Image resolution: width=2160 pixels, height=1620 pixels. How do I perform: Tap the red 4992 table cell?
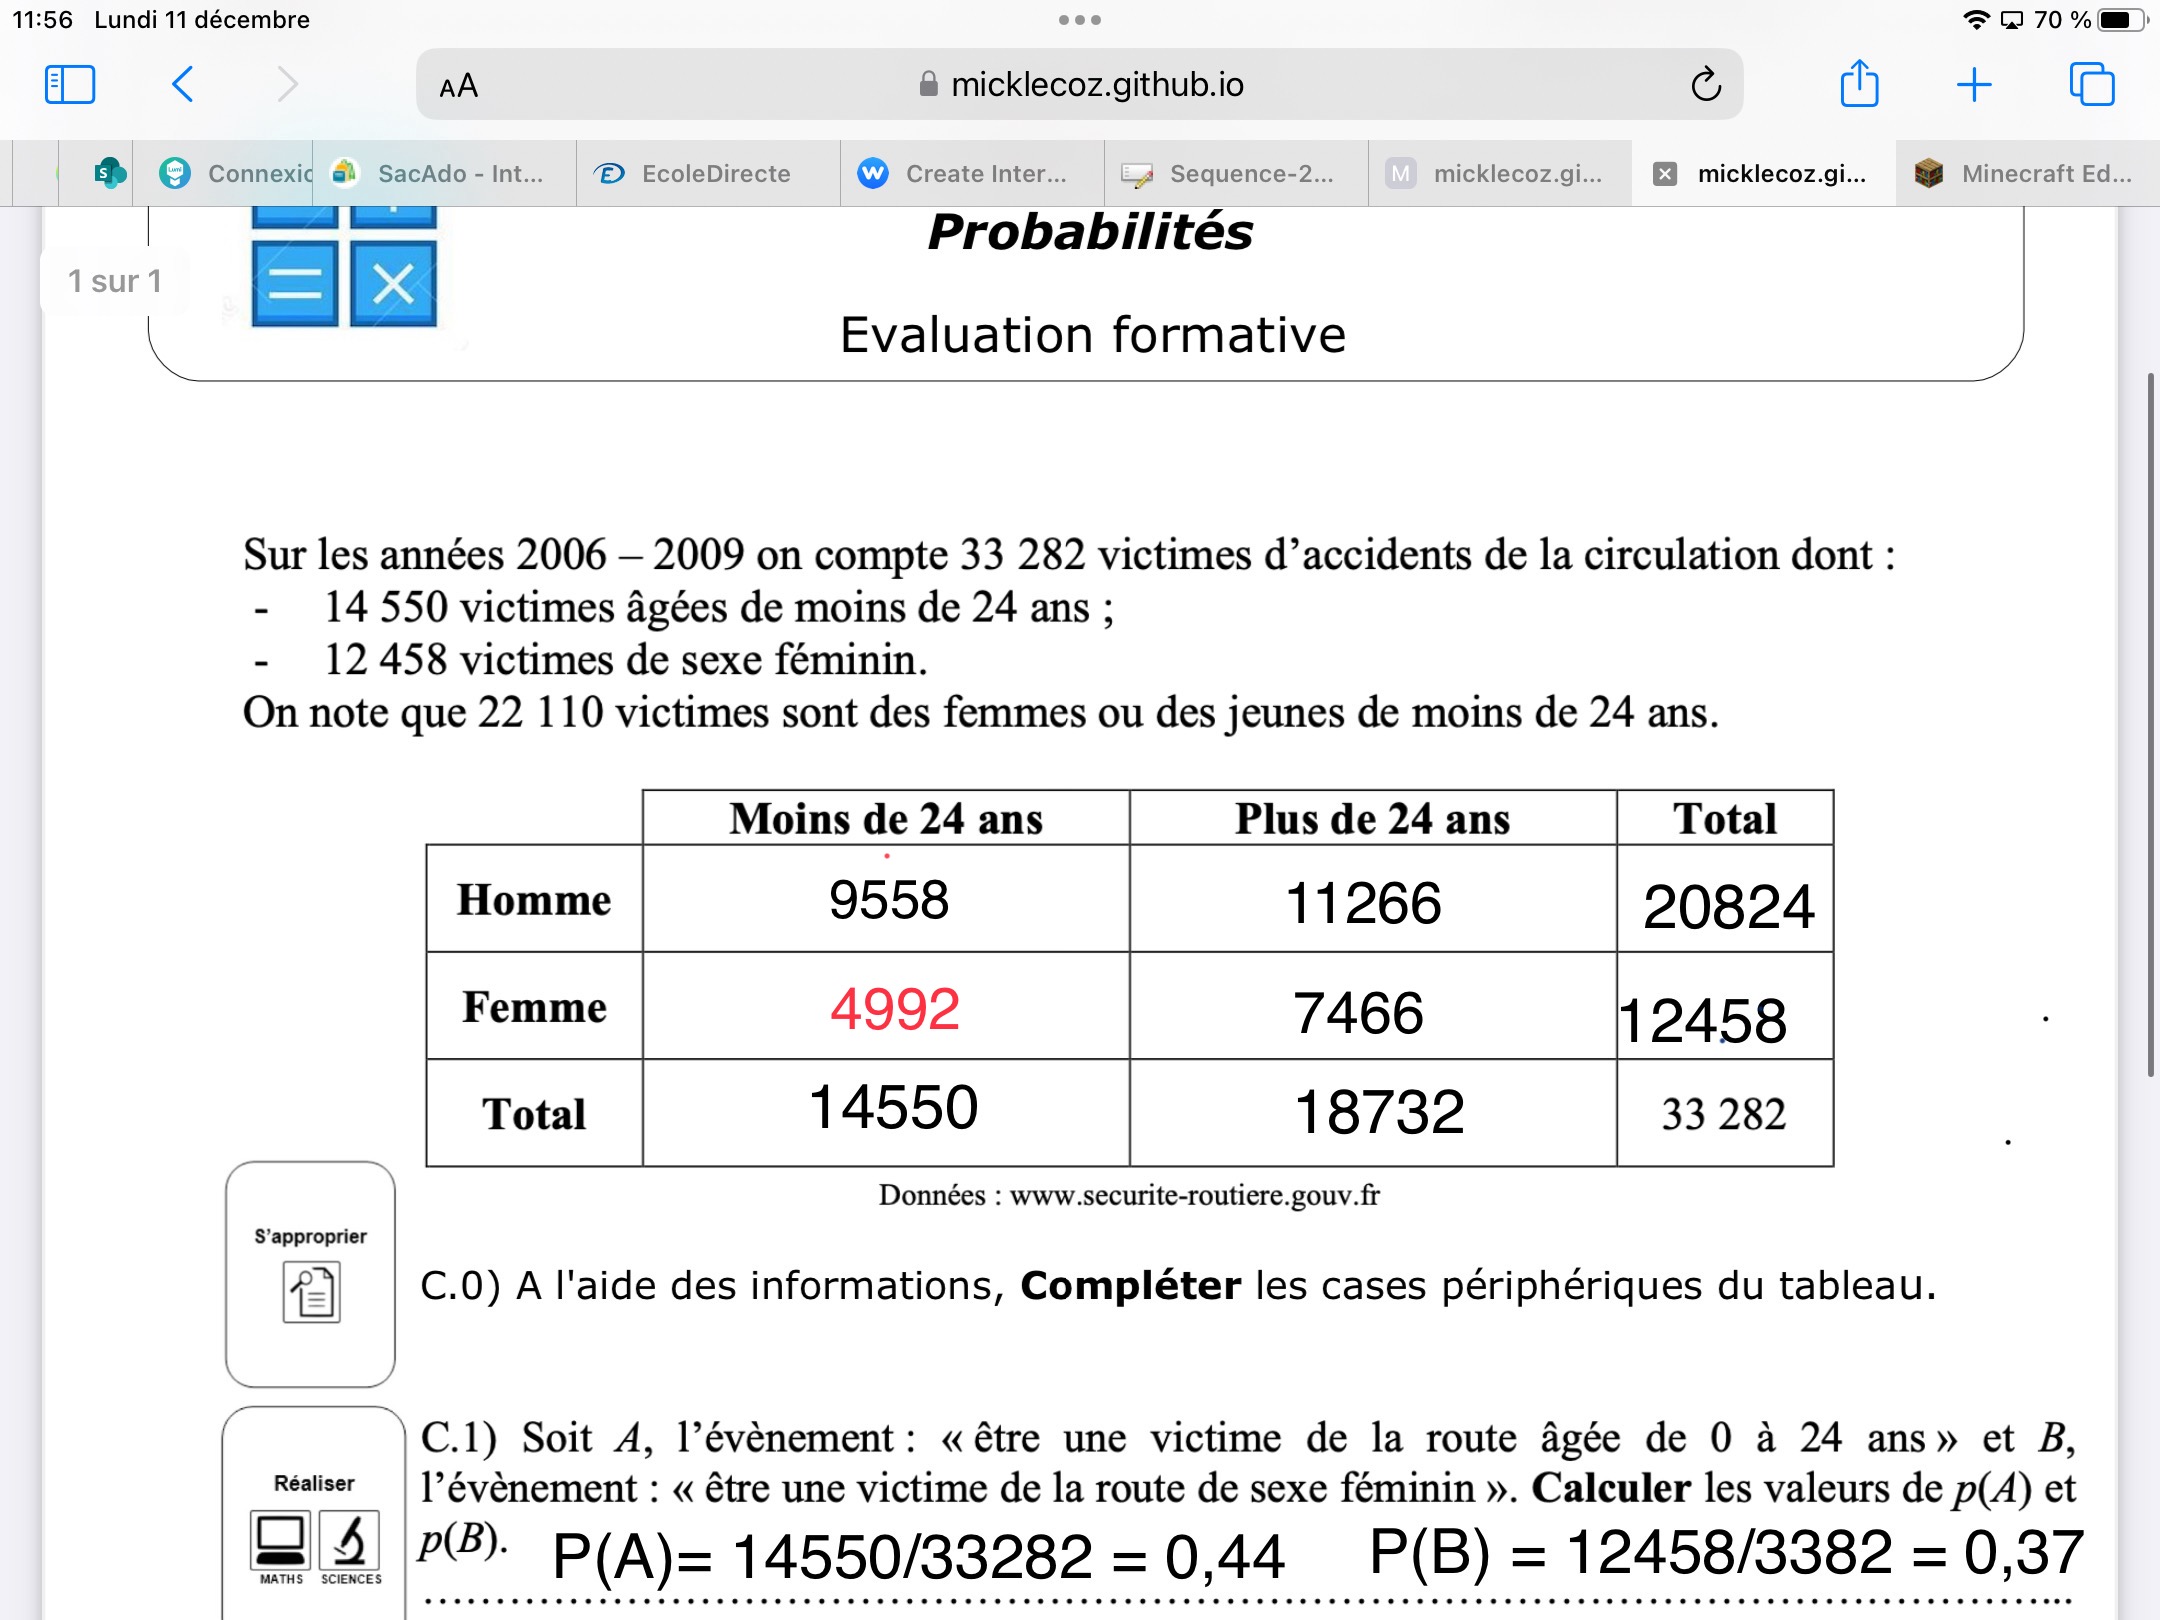click(894, 1008)
